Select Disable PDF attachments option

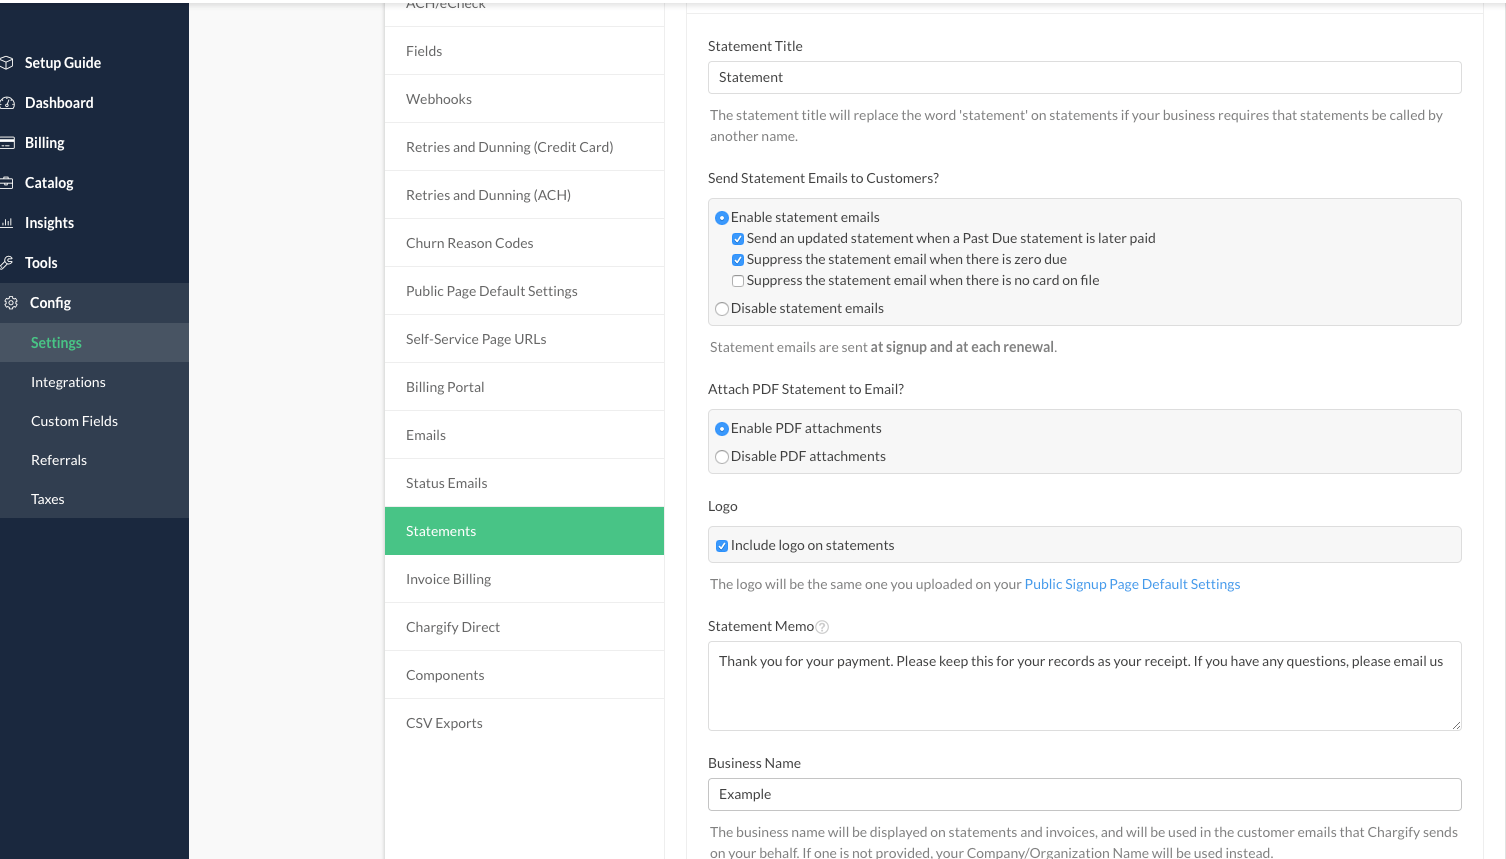[x=722, y=457]
